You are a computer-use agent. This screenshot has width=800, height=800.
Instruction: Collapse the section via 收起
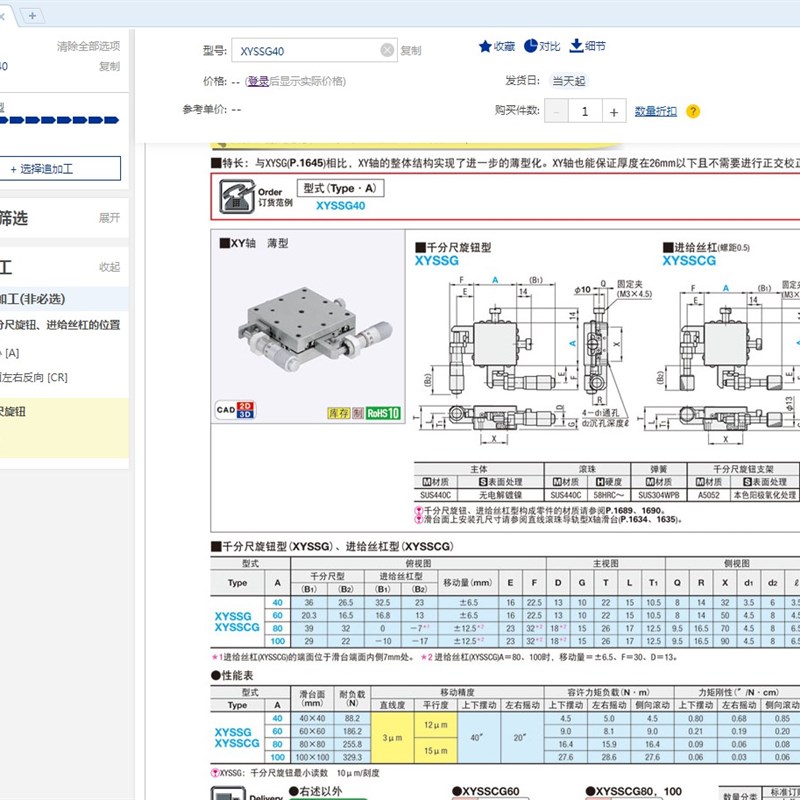coord(109,267)
